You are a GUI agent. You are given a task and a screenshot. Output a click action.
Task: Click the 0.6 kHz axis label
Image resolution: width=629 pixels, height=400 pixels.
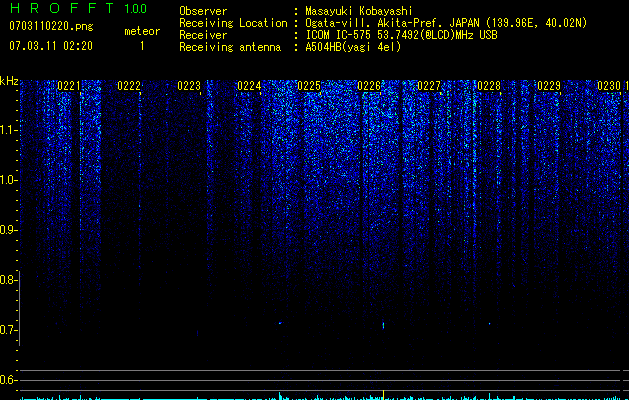(8, 380)
